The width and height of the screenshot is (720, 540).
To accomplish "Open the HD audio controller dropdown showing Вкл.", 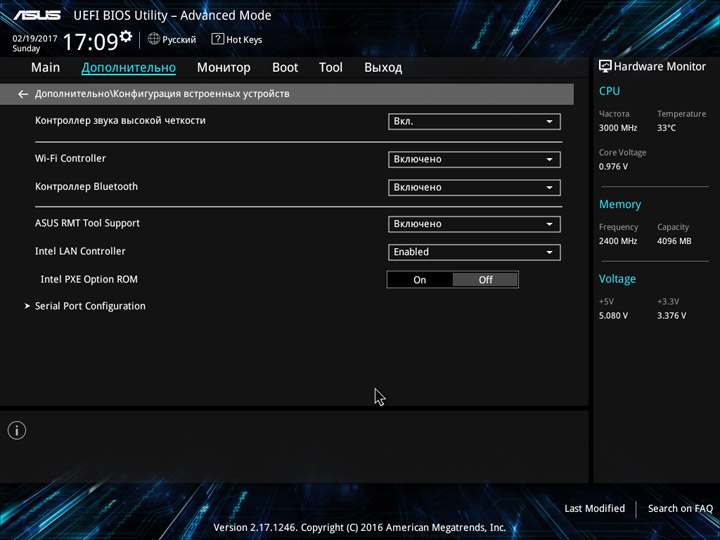I will point(474,122).
